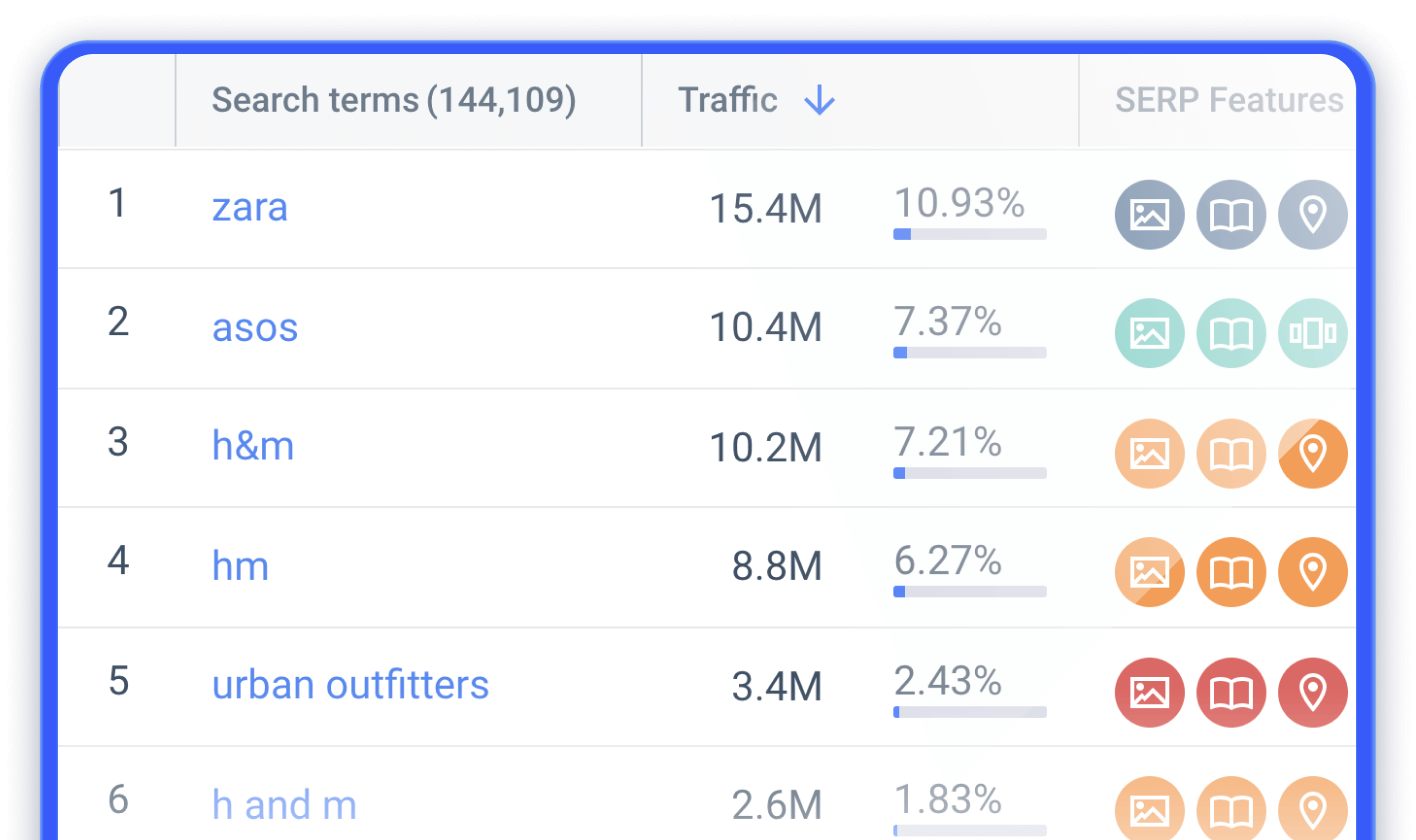Viewport: 1416px width, 840px height.
Task: Select the knowledge panel book icon for zara
Action: click(x=1230, y=214)
